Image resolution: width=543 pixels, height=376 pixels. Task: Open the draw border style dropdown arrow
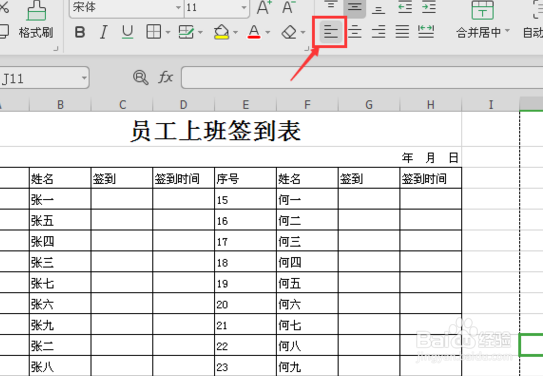point(201,33)
